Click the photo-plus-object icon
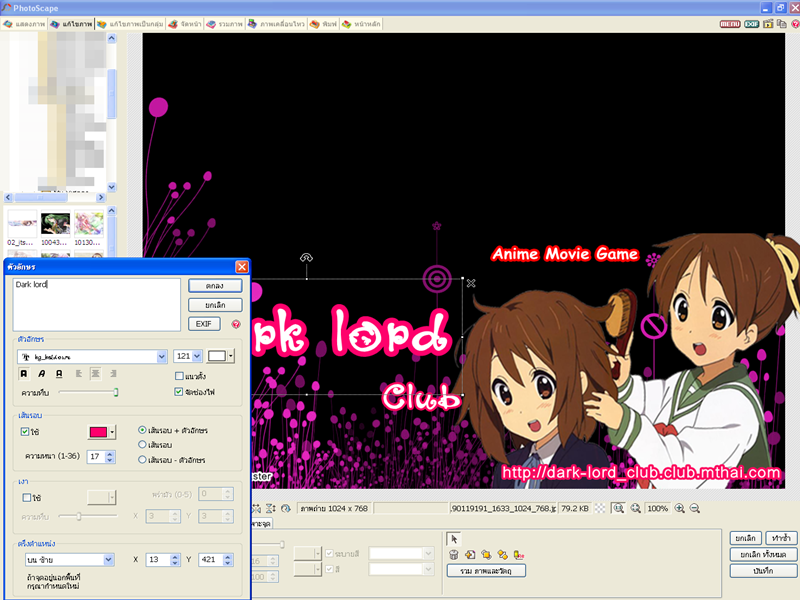Viewport: 800px width, 600px height. pyautogui.click(x=470, y=555)
